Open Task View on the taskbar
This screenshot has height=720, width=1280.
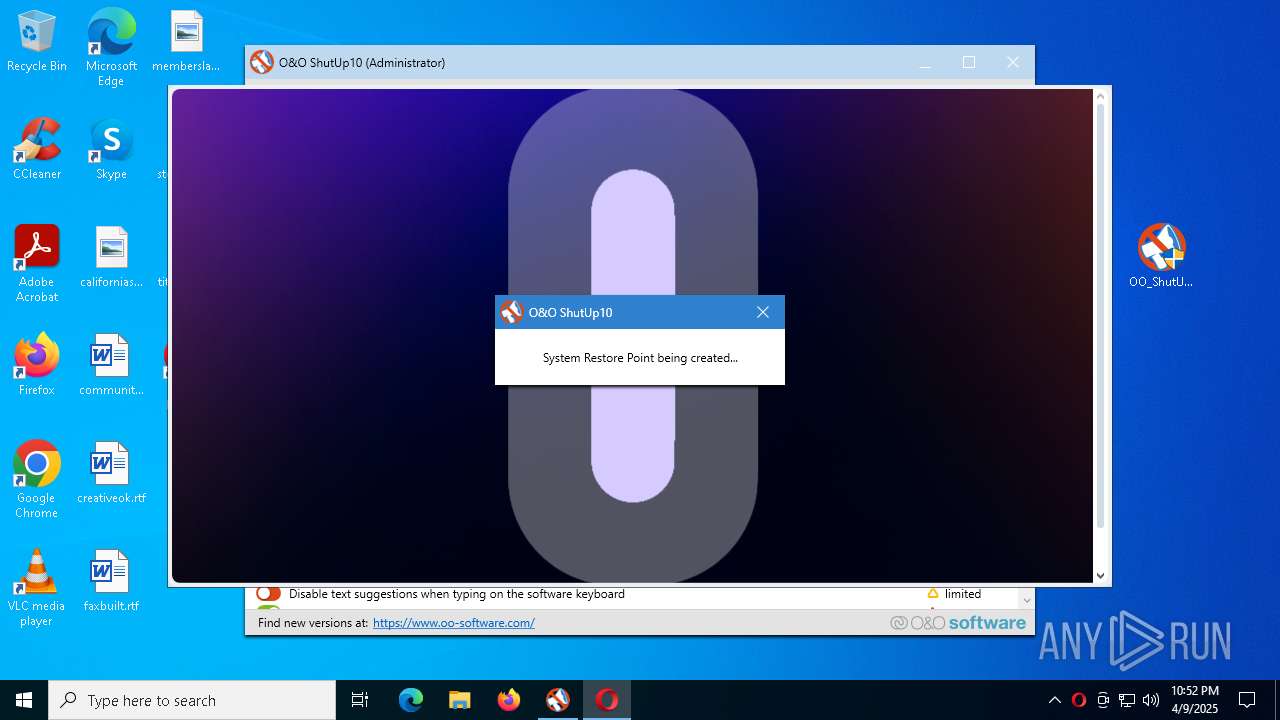click(360, 700)
